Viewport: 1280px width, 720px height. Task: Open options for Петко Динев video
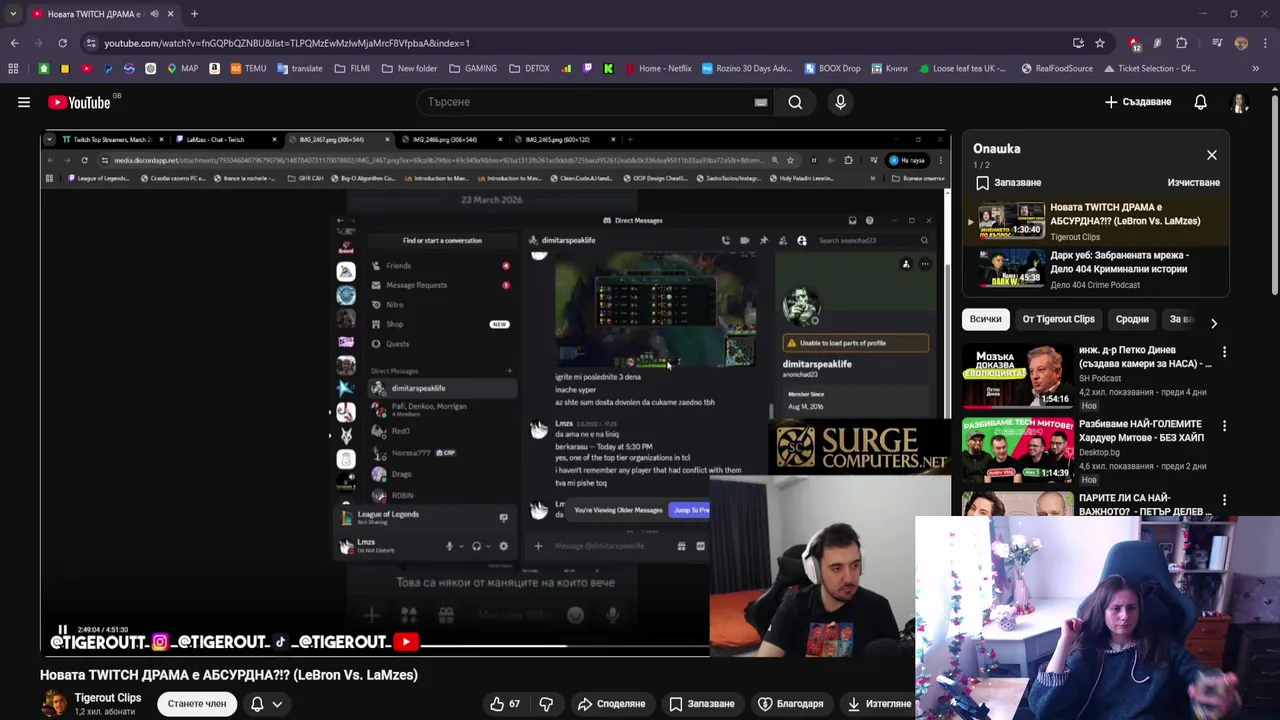click(x=1224, y=352)
